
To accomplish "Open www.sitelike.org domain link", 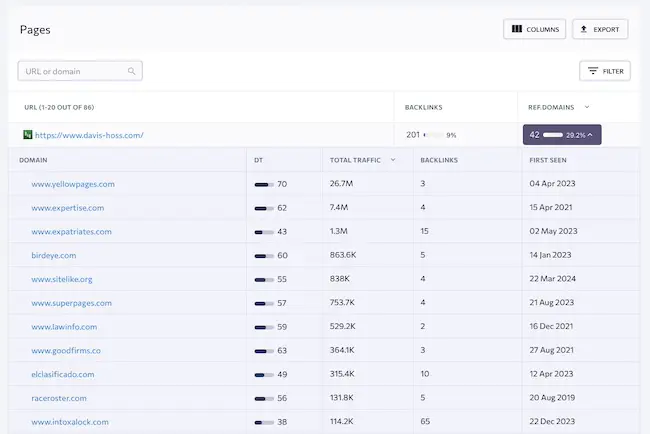I will click(x=62, y=279).
